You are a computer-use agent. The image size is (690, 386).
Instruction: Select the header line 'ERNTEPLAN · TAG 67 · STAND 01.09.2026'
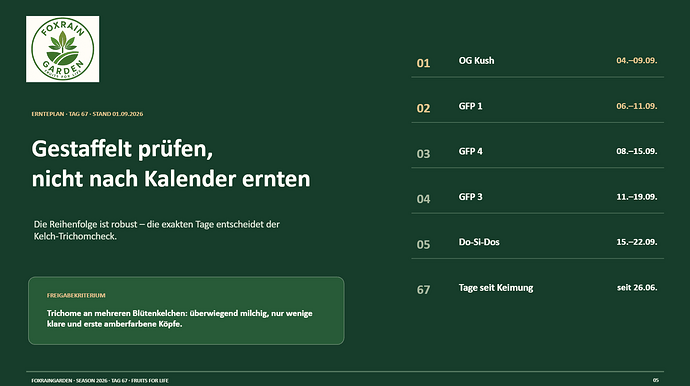[87, 114]
